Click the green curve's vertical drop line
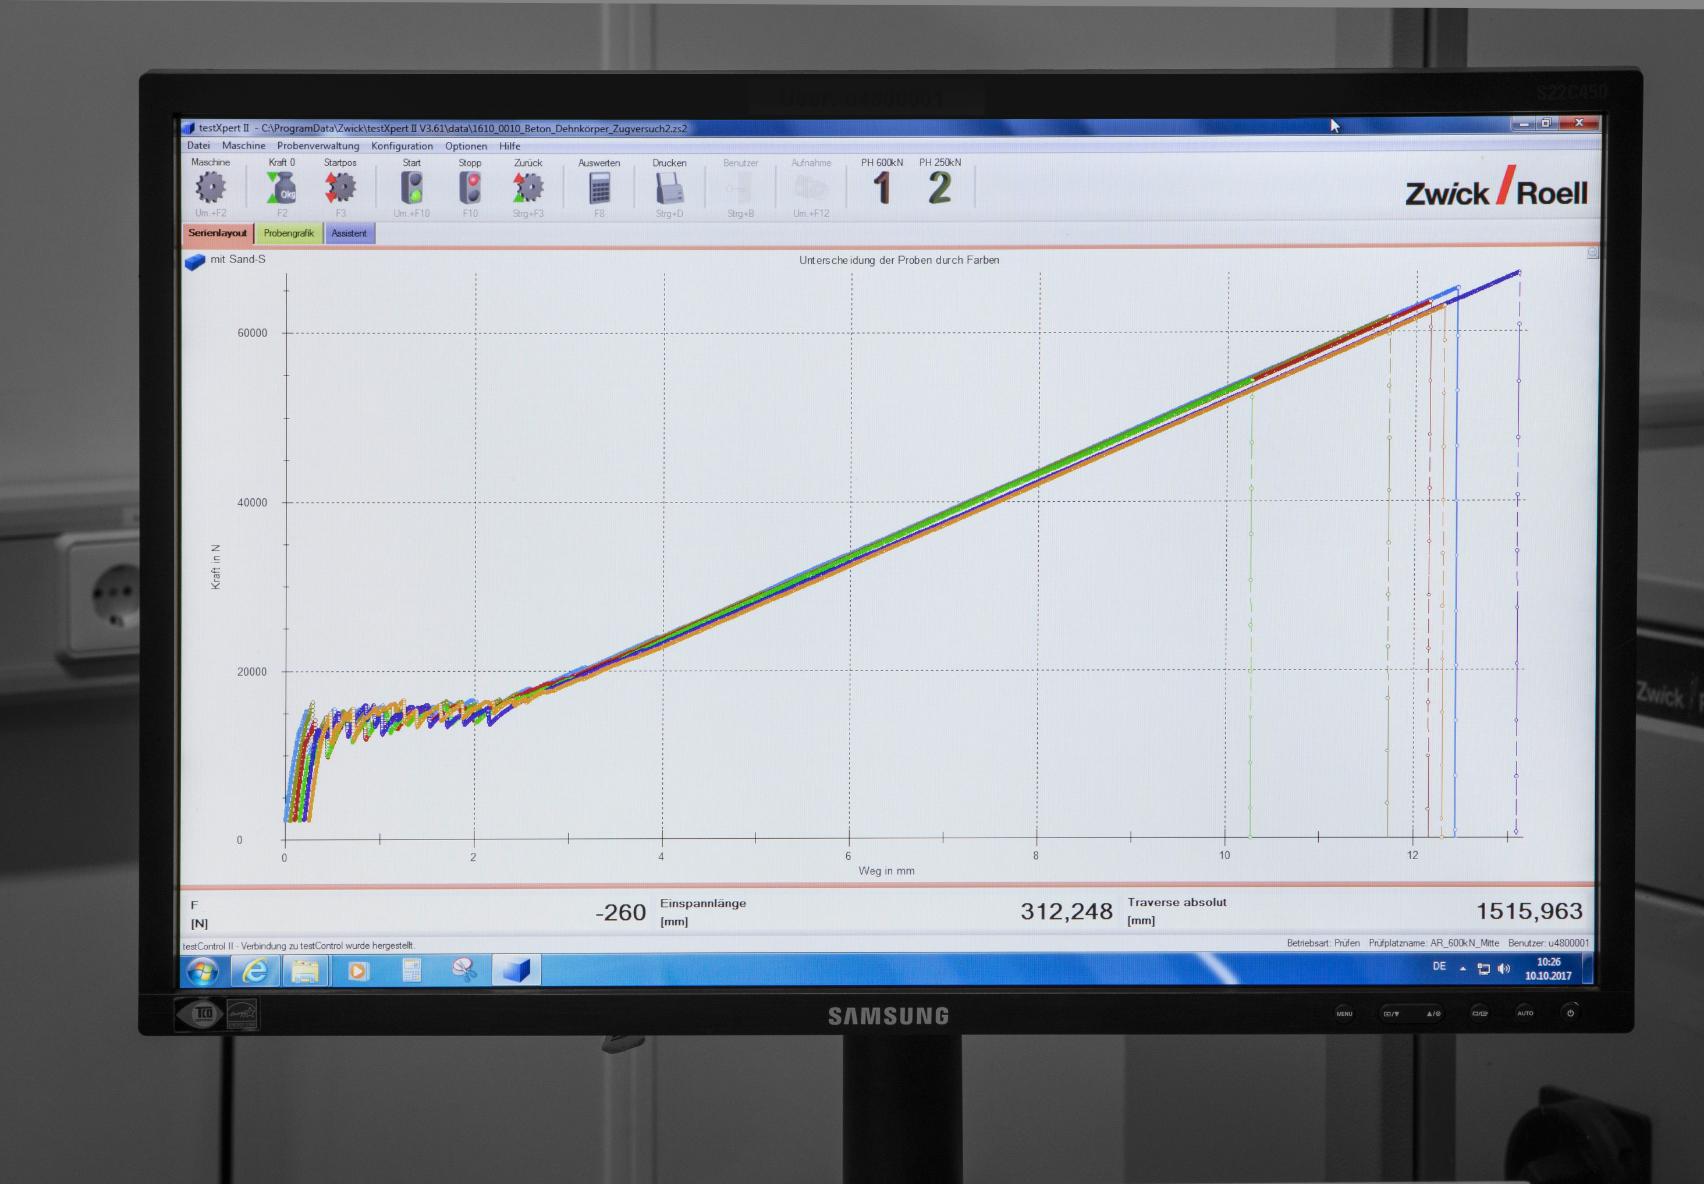The height and width of the screenshot is (1184, 1704). tap(1251, 610)
